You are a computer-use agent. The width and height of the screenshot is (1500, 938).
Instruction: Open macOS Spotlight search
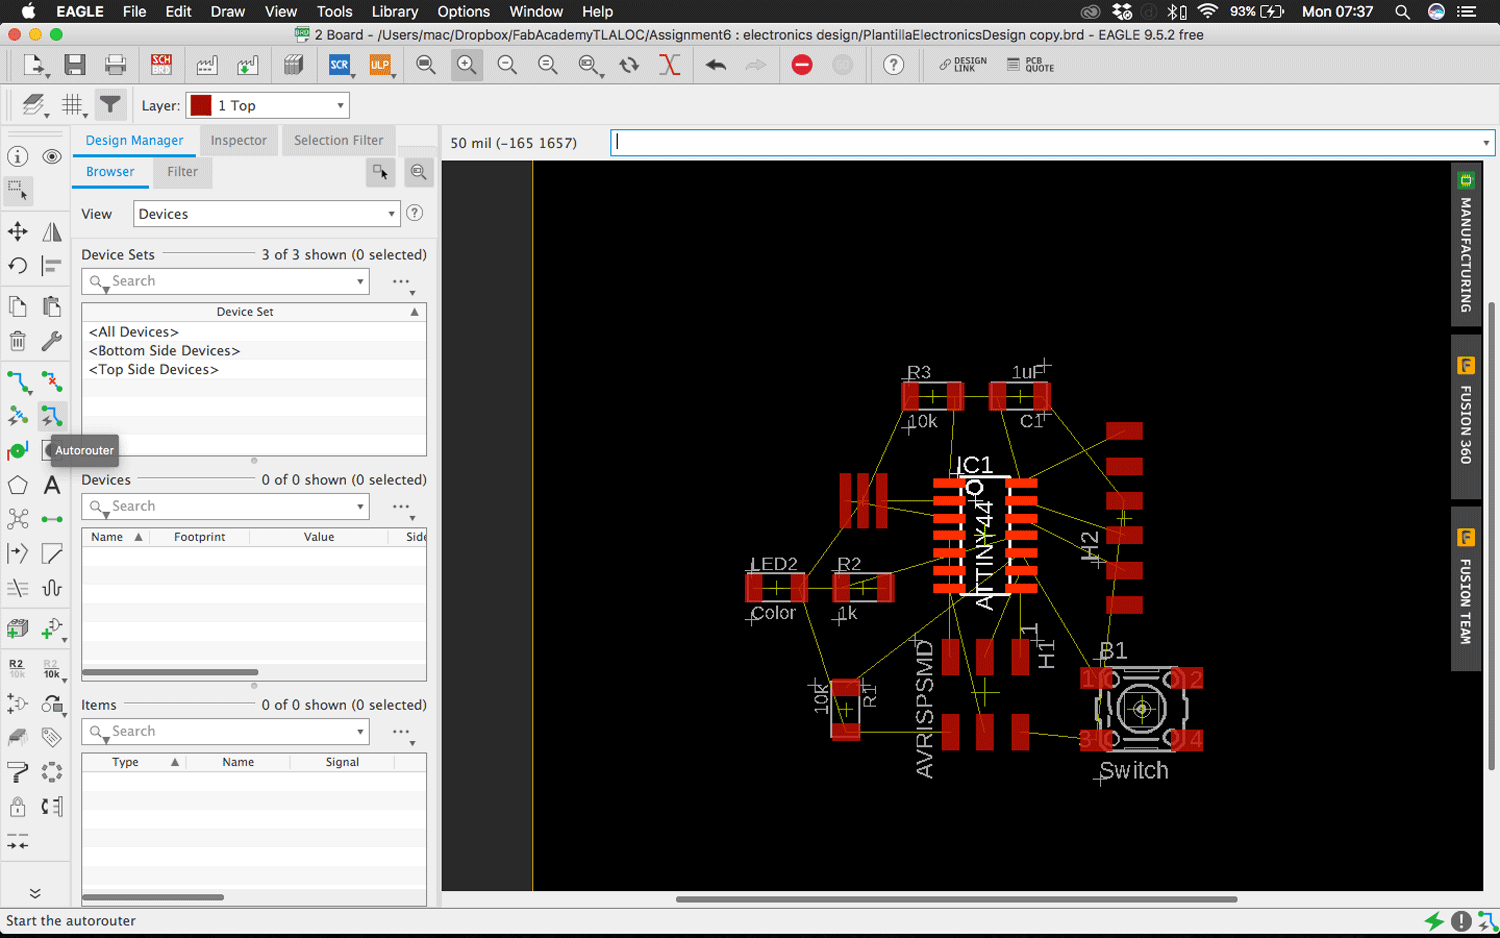(1402, 12)
